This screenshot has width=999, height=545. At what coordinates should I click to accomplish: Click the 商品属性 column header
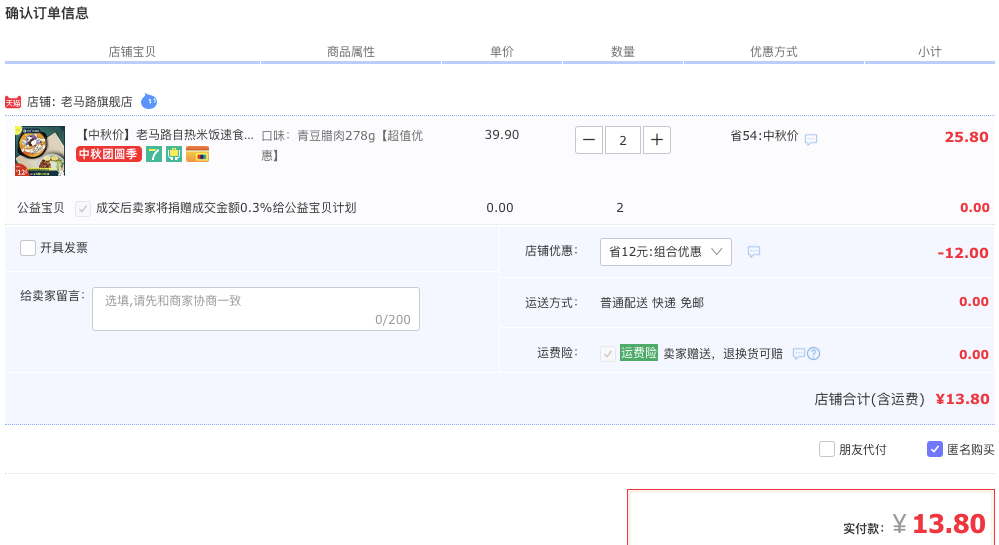[350, 52]
